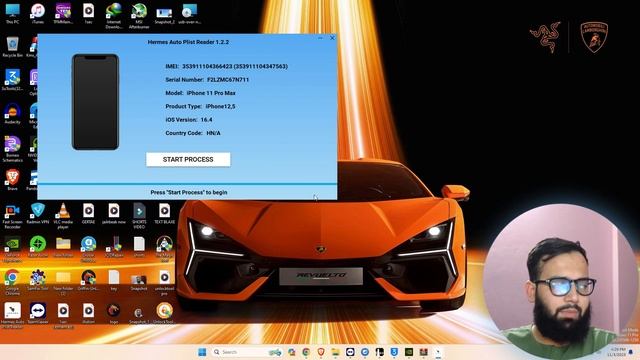
Task: Open the SHORTS VIDEO desktop file
Action: [139, 216]
